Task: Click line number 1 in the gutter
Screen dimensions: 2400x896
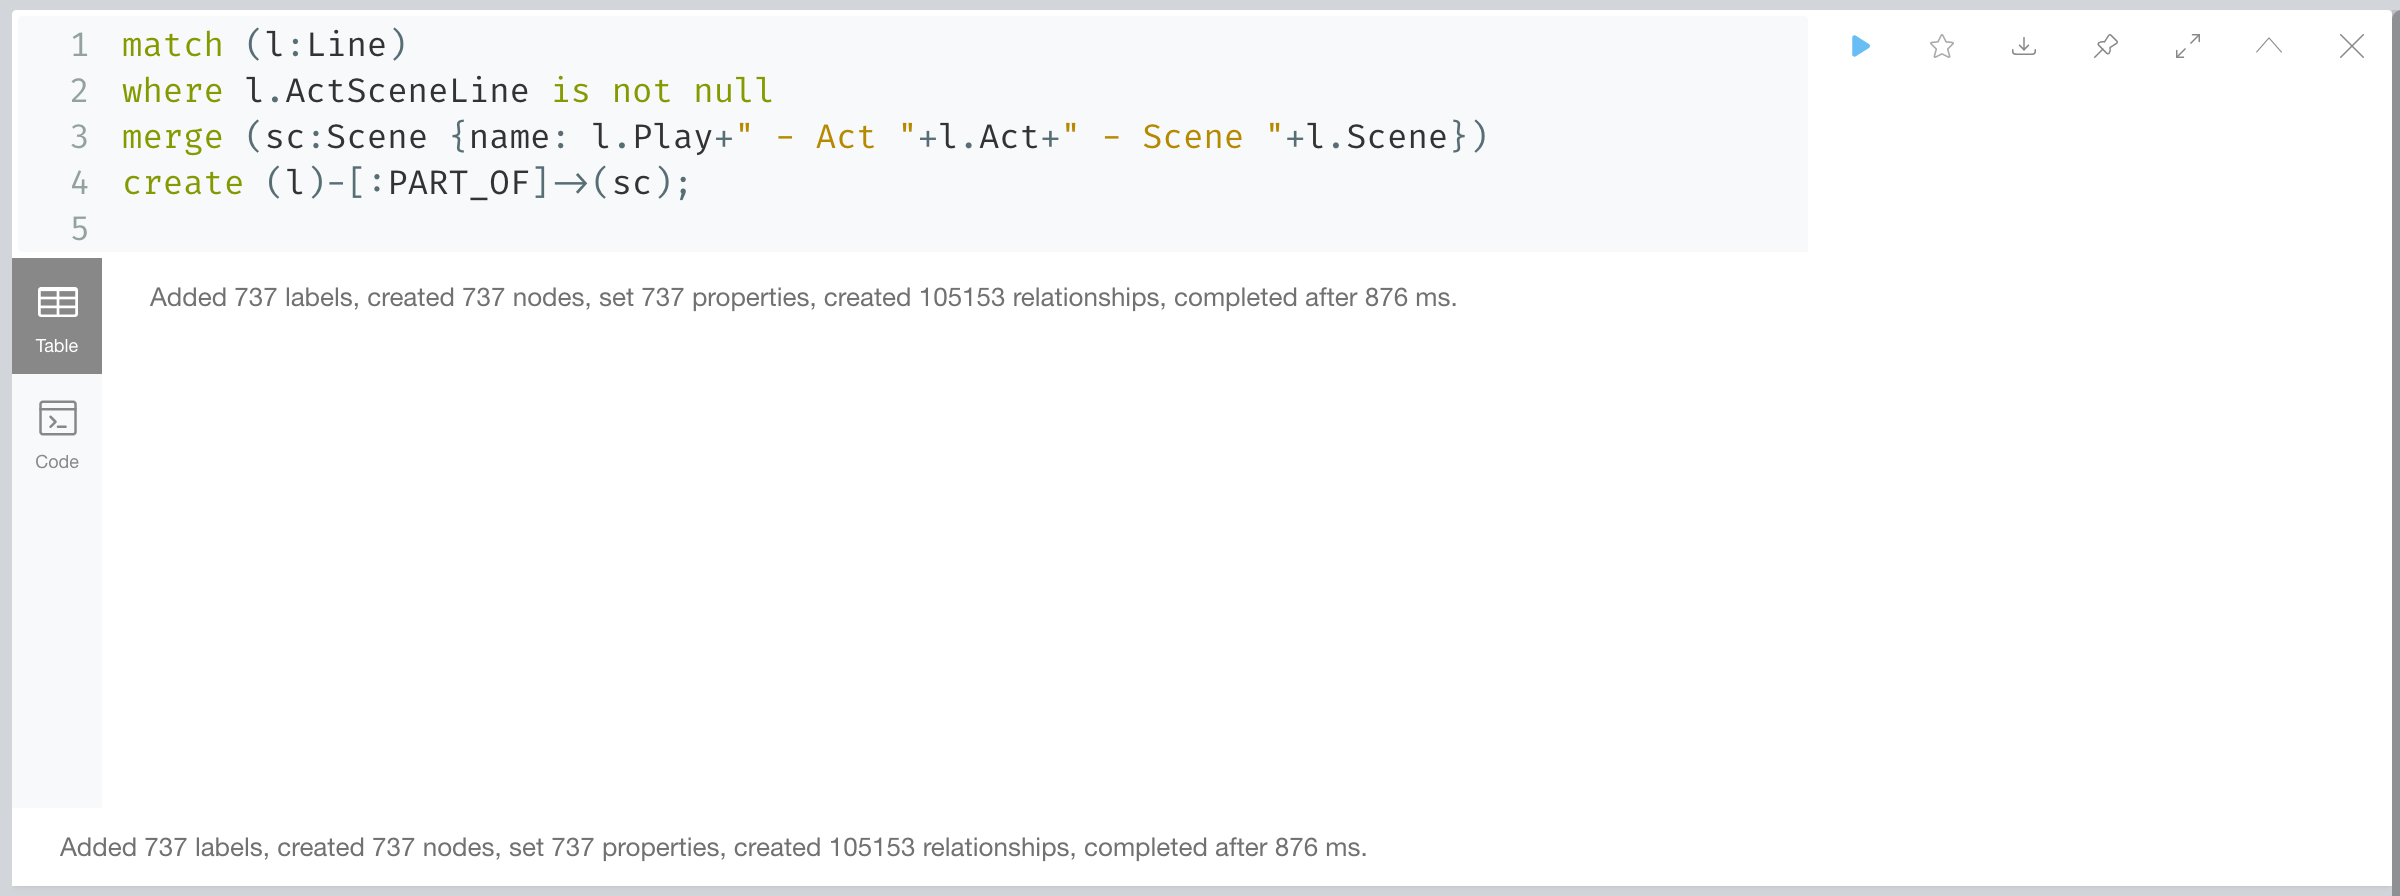Action: [79, 45]
